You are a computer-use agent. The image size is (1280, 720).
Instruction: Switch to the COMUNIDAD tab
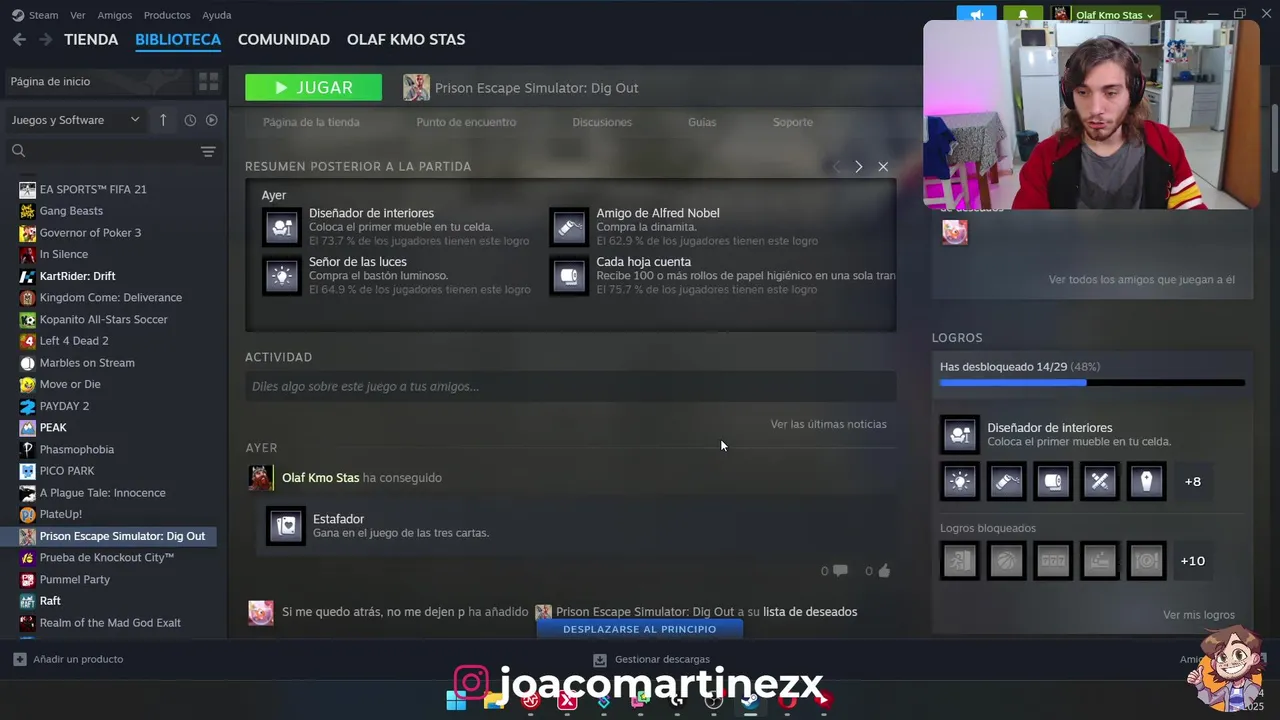pos(284,39)
